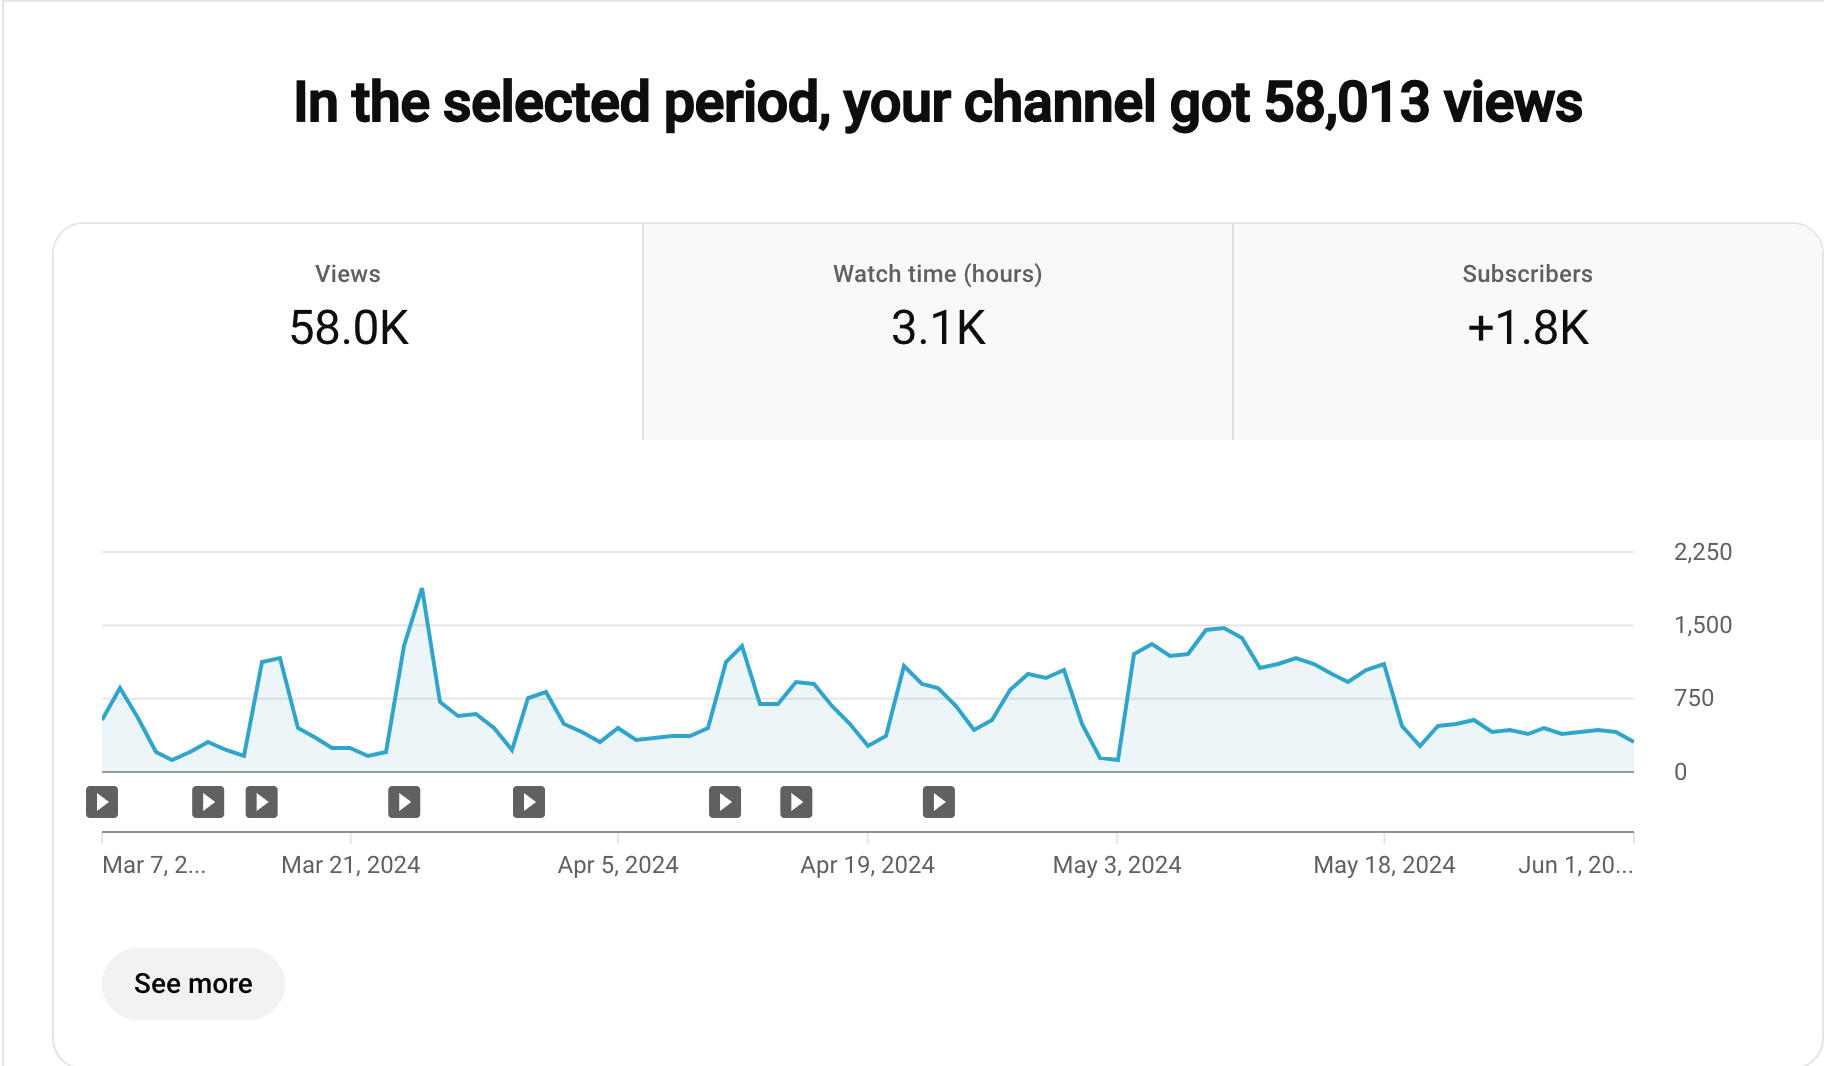This screenshot has width=1824, height=1066.
Task: Click the sixth video marker icon from left
Action: click(x=725, y=802)
